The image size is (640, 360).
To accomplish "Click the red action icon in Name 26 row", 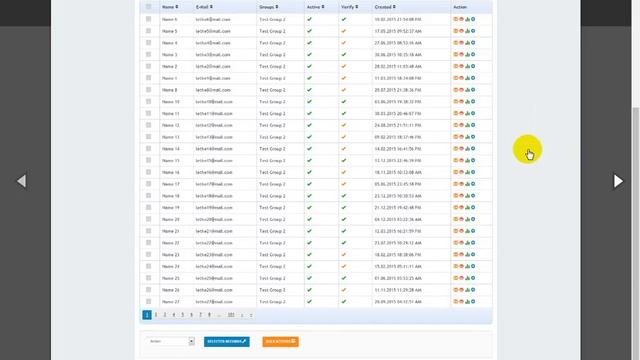I will [x=461, y=290].
